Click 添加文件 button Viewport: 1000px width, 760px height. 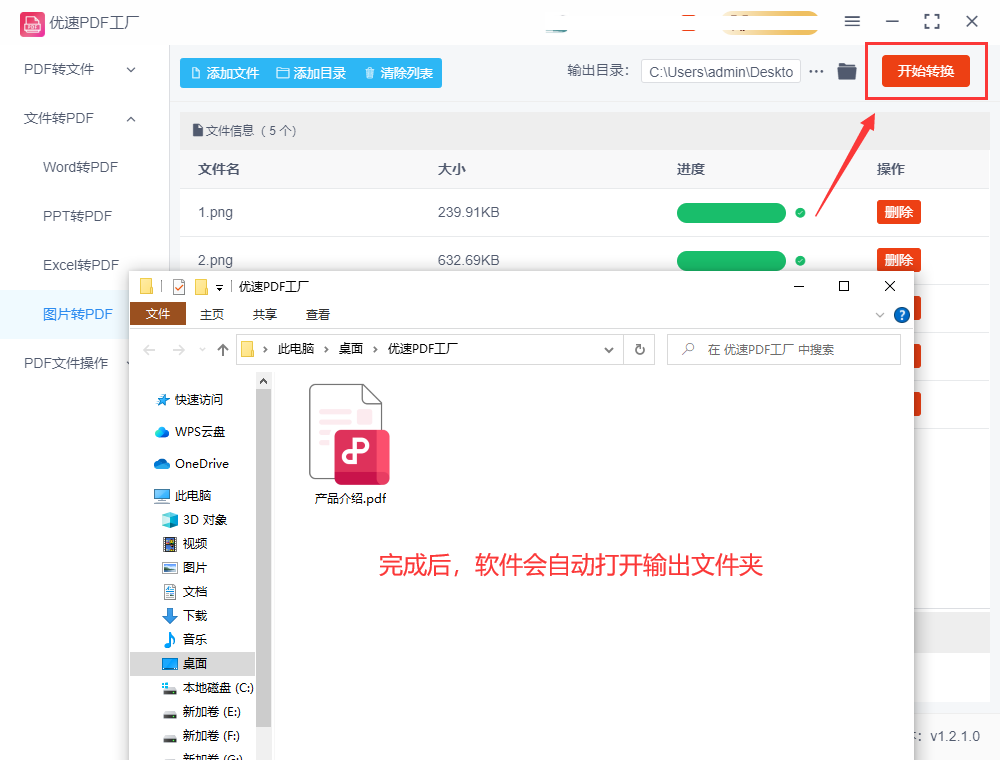225,73
